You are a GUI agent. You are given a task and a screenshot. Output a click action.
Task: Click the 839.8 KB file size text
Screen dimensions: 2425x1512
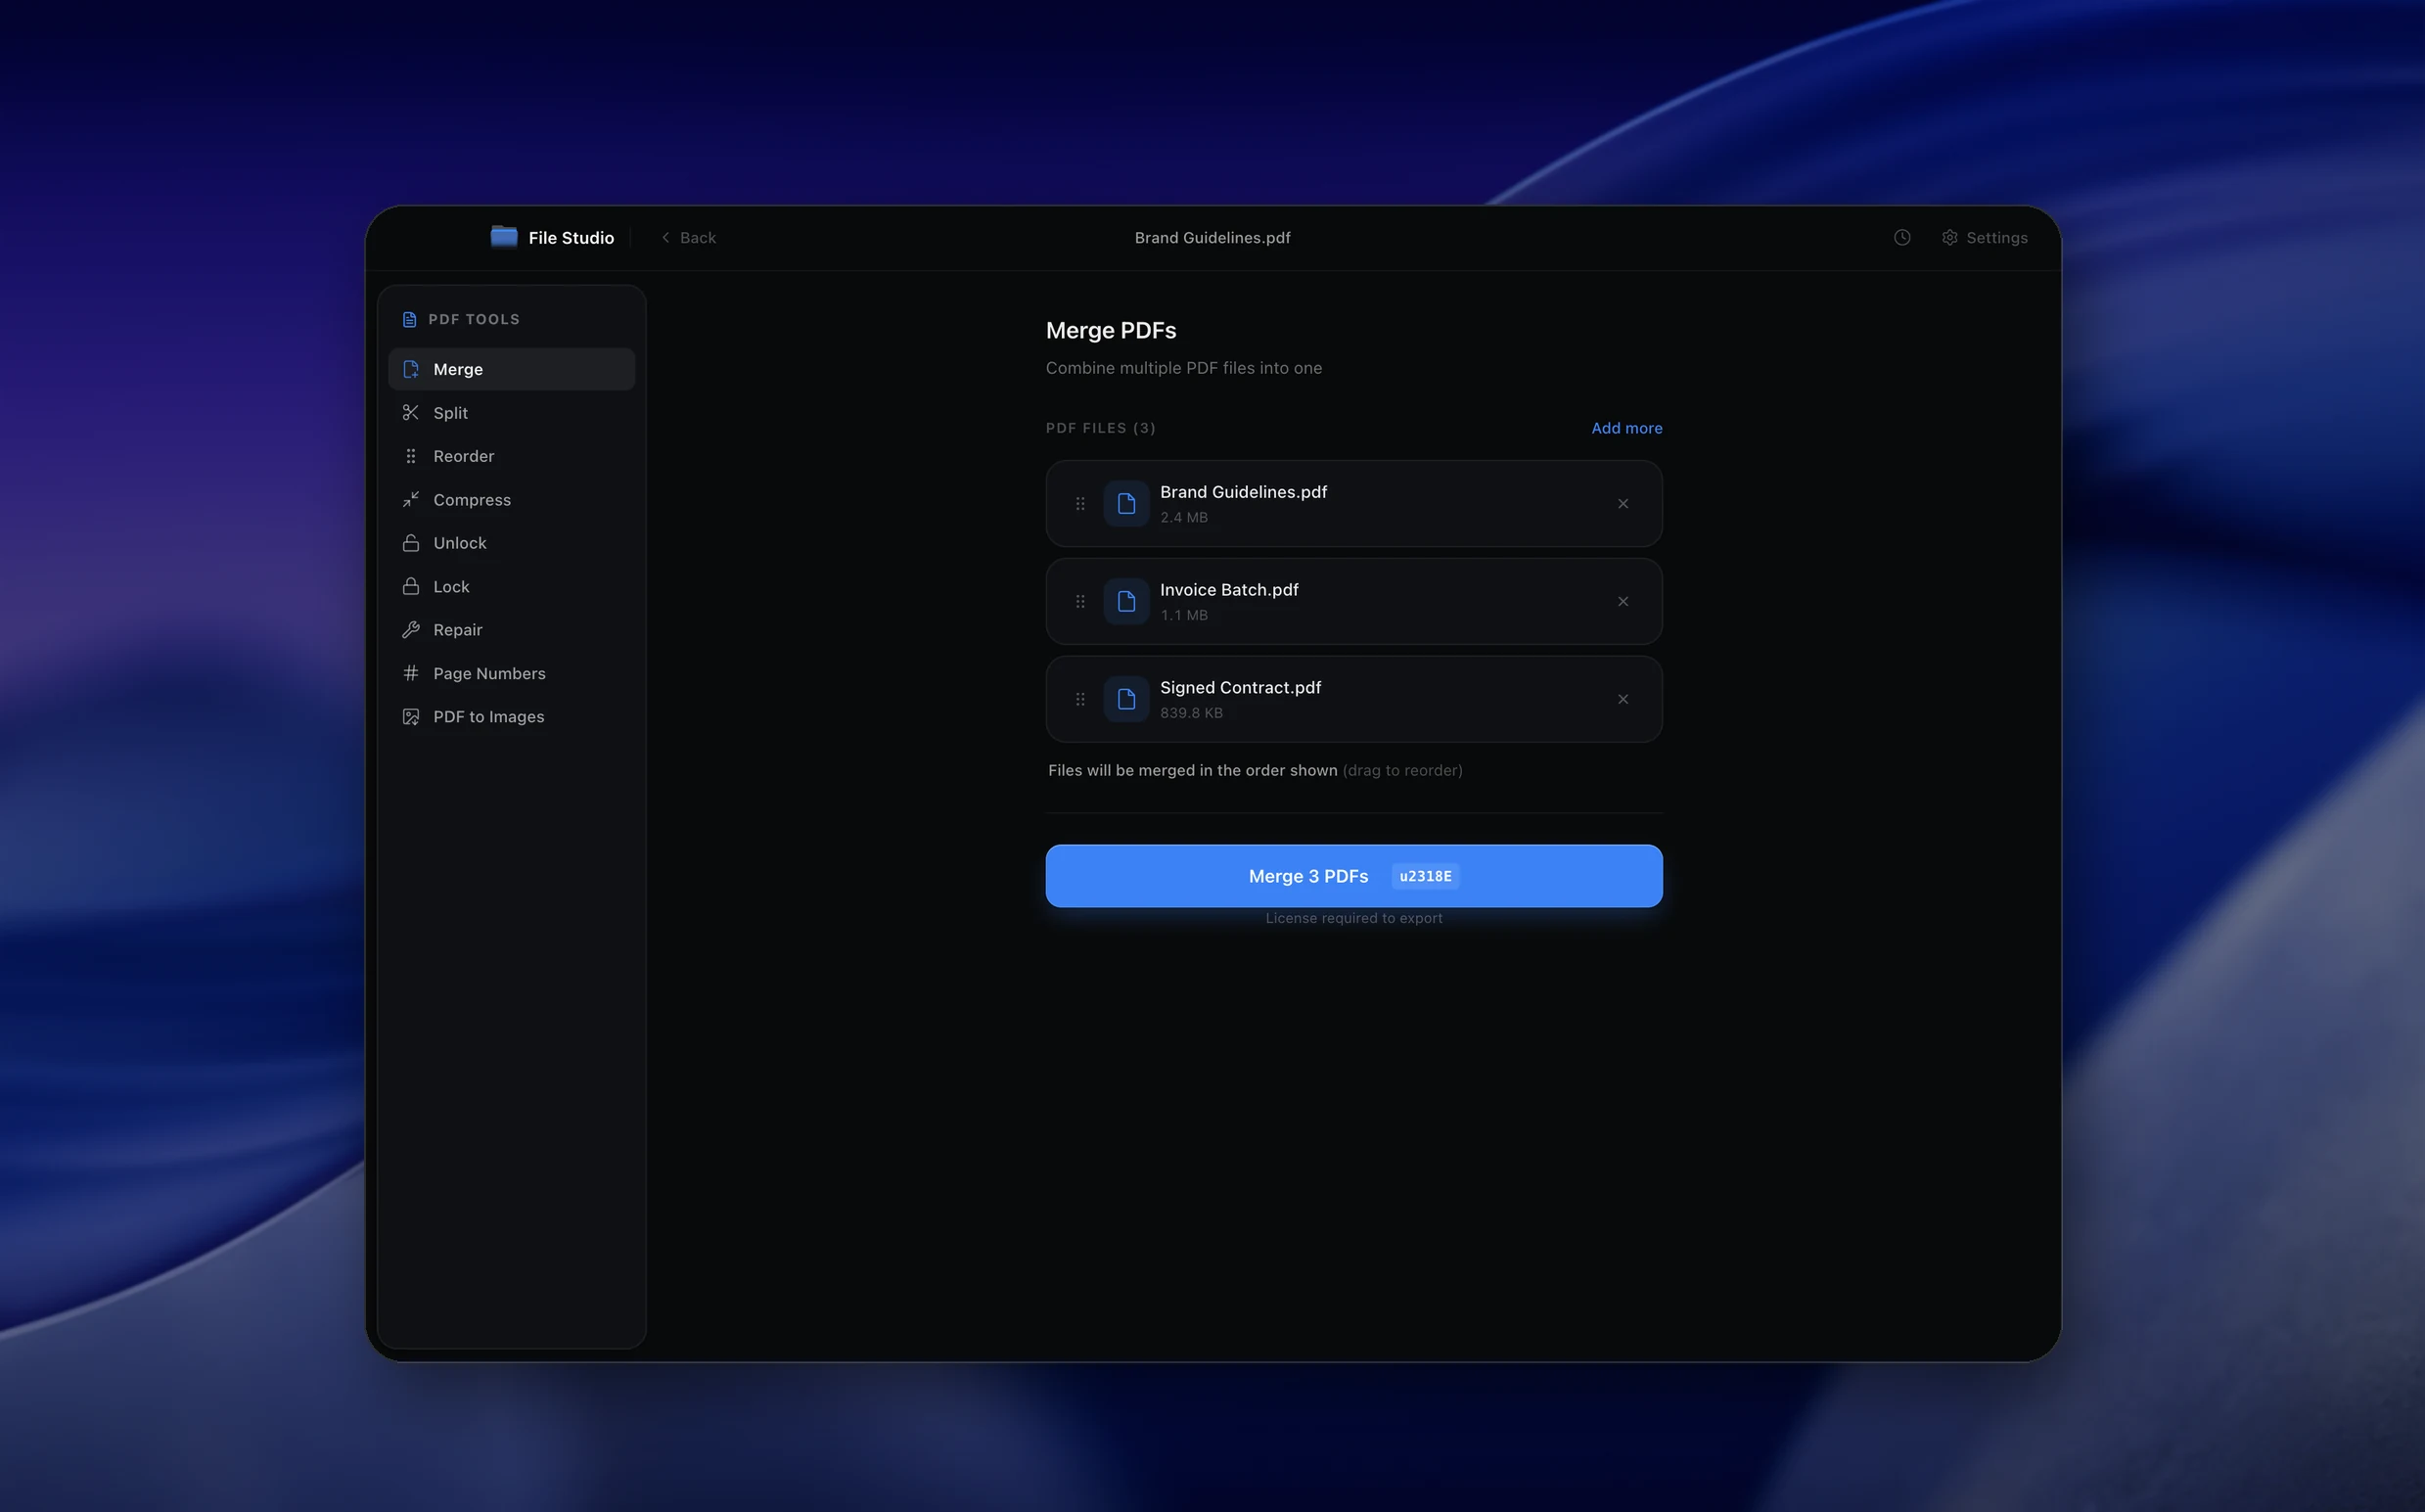click(x=1191, y=713)
